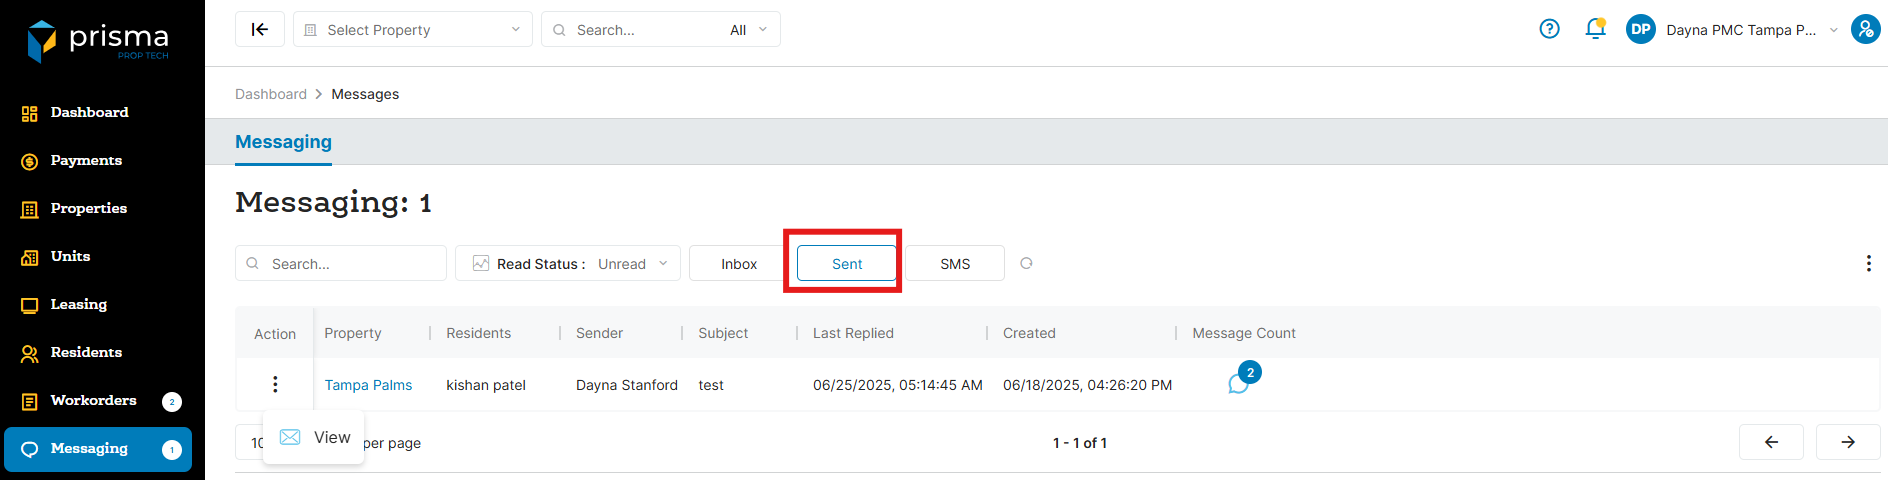Open the All search filter dropdown

(x=748, y=30)
